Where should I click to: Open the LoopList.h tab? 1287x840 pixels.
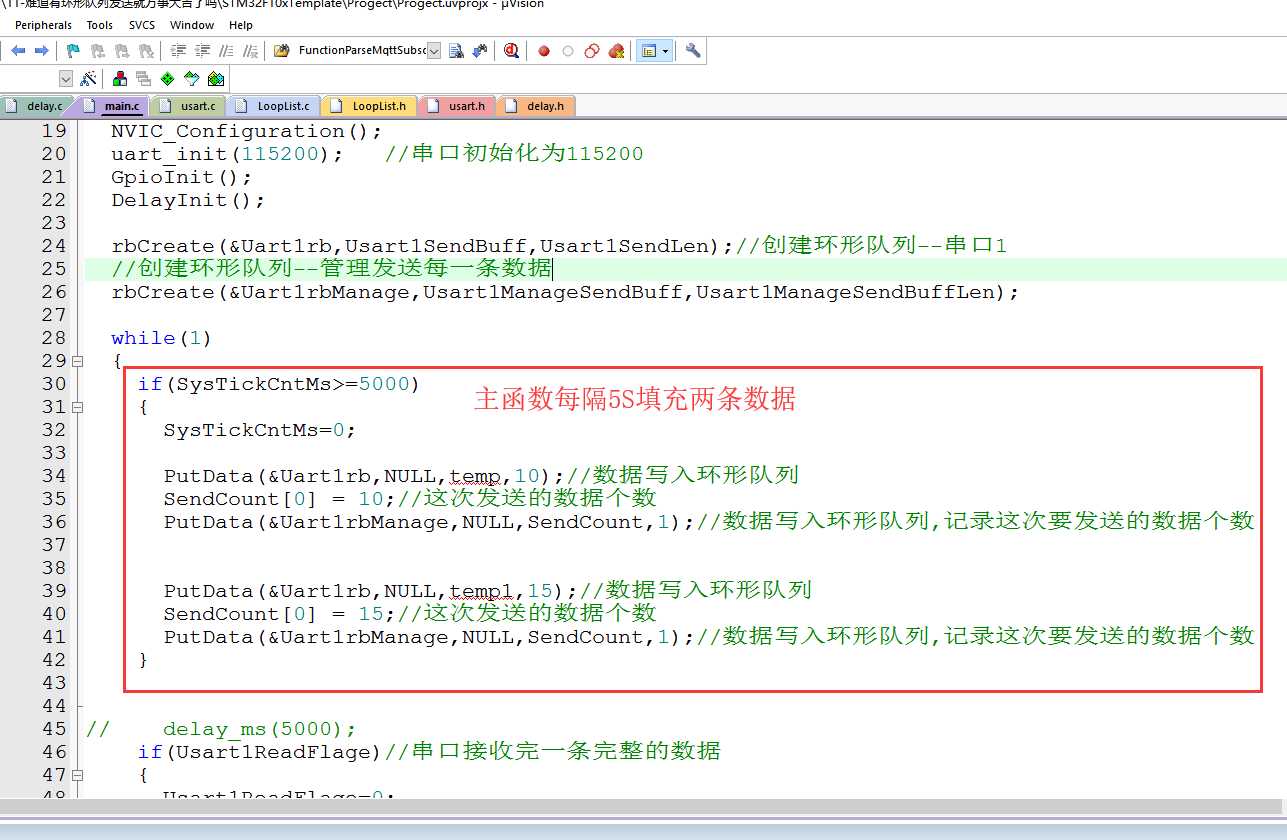371,106
